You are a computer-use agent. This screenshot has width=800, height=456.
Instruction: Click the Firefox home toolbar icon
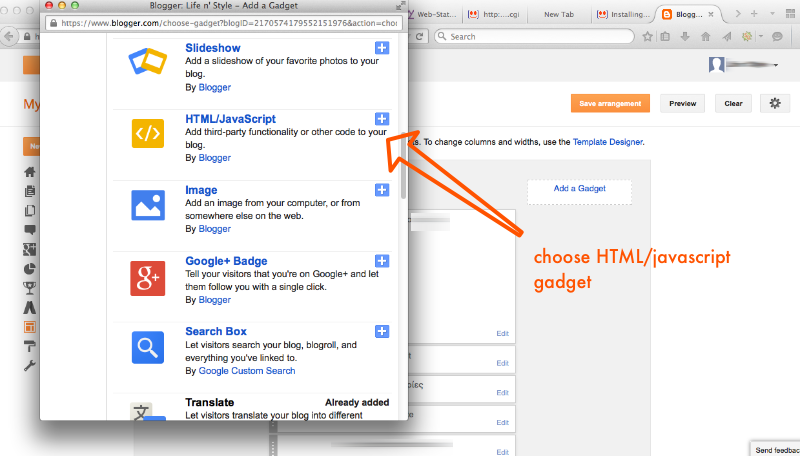[x=706, y=37]
